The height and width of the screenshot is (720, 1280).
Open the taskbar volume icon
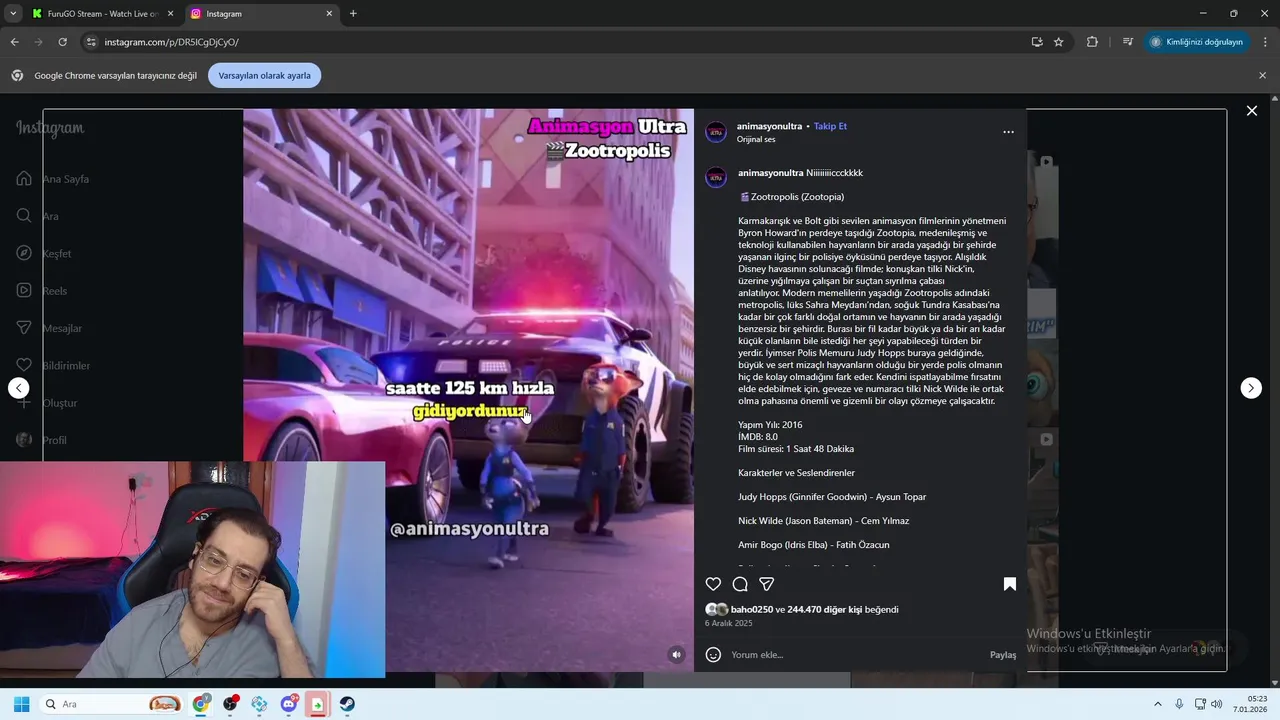1217,704
